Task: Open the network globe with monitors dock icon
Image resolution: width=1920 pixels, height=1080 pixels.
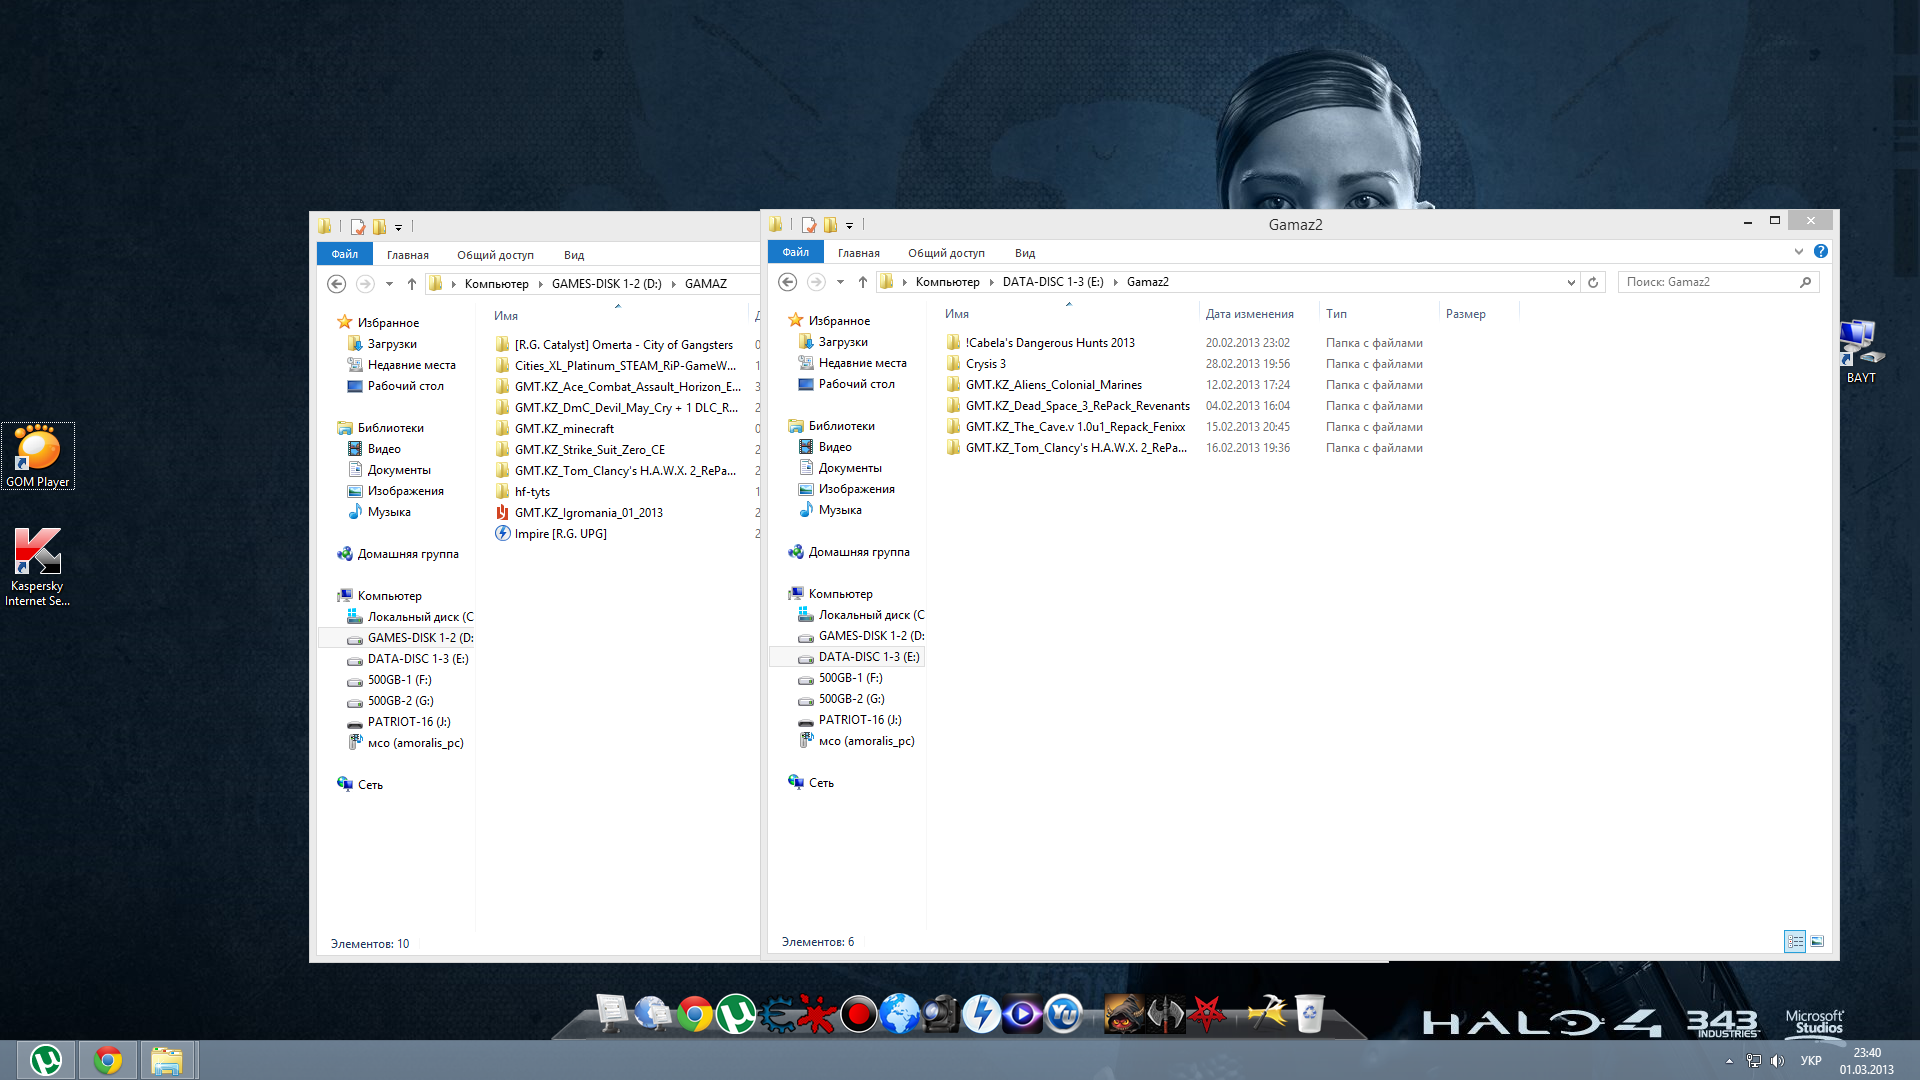Action: (x=653, y=1014)
